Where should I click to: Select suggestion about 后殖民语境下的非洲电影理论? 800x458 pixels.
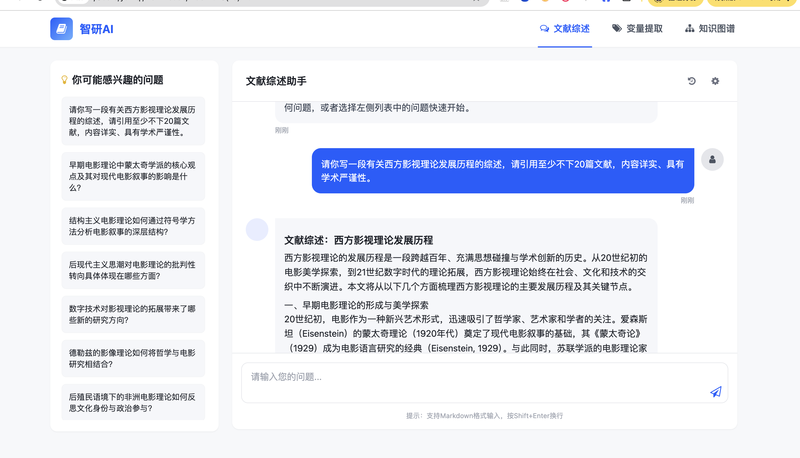tap(133, 402)
